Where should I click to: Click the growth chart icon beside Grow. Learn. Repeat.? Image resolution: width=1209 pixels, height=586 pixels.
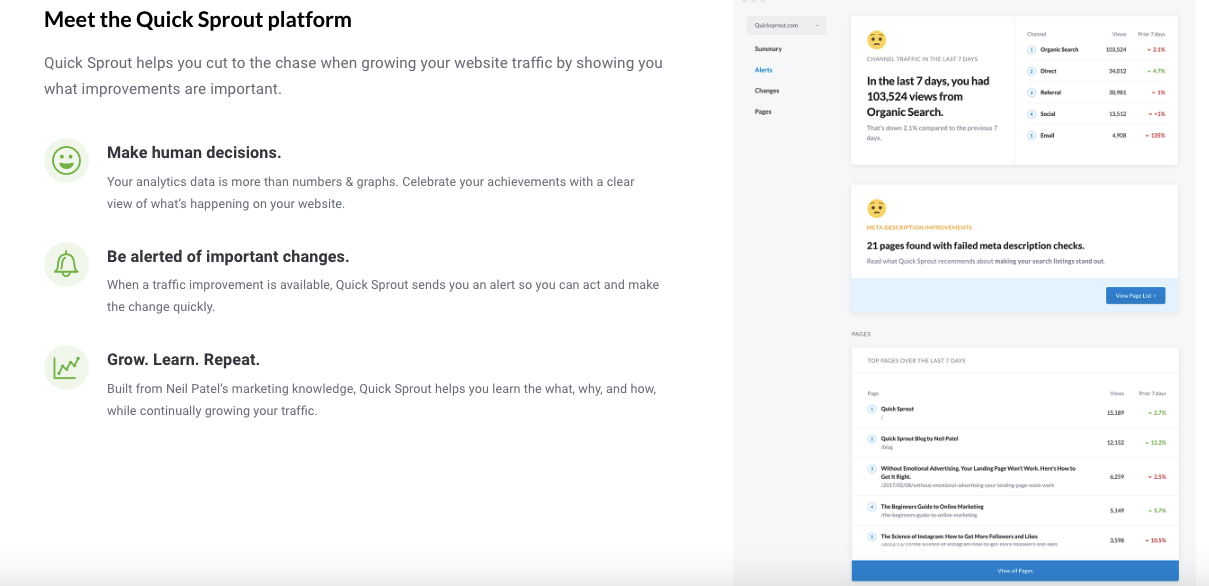click(67, 367)
